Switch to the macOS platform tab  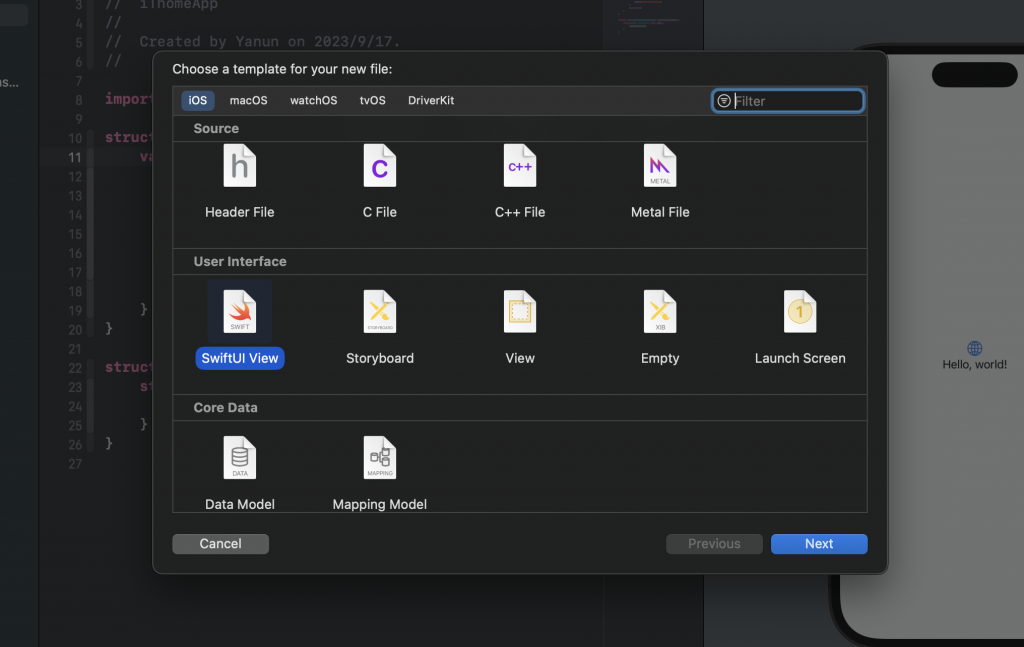[x=248, y=101]
